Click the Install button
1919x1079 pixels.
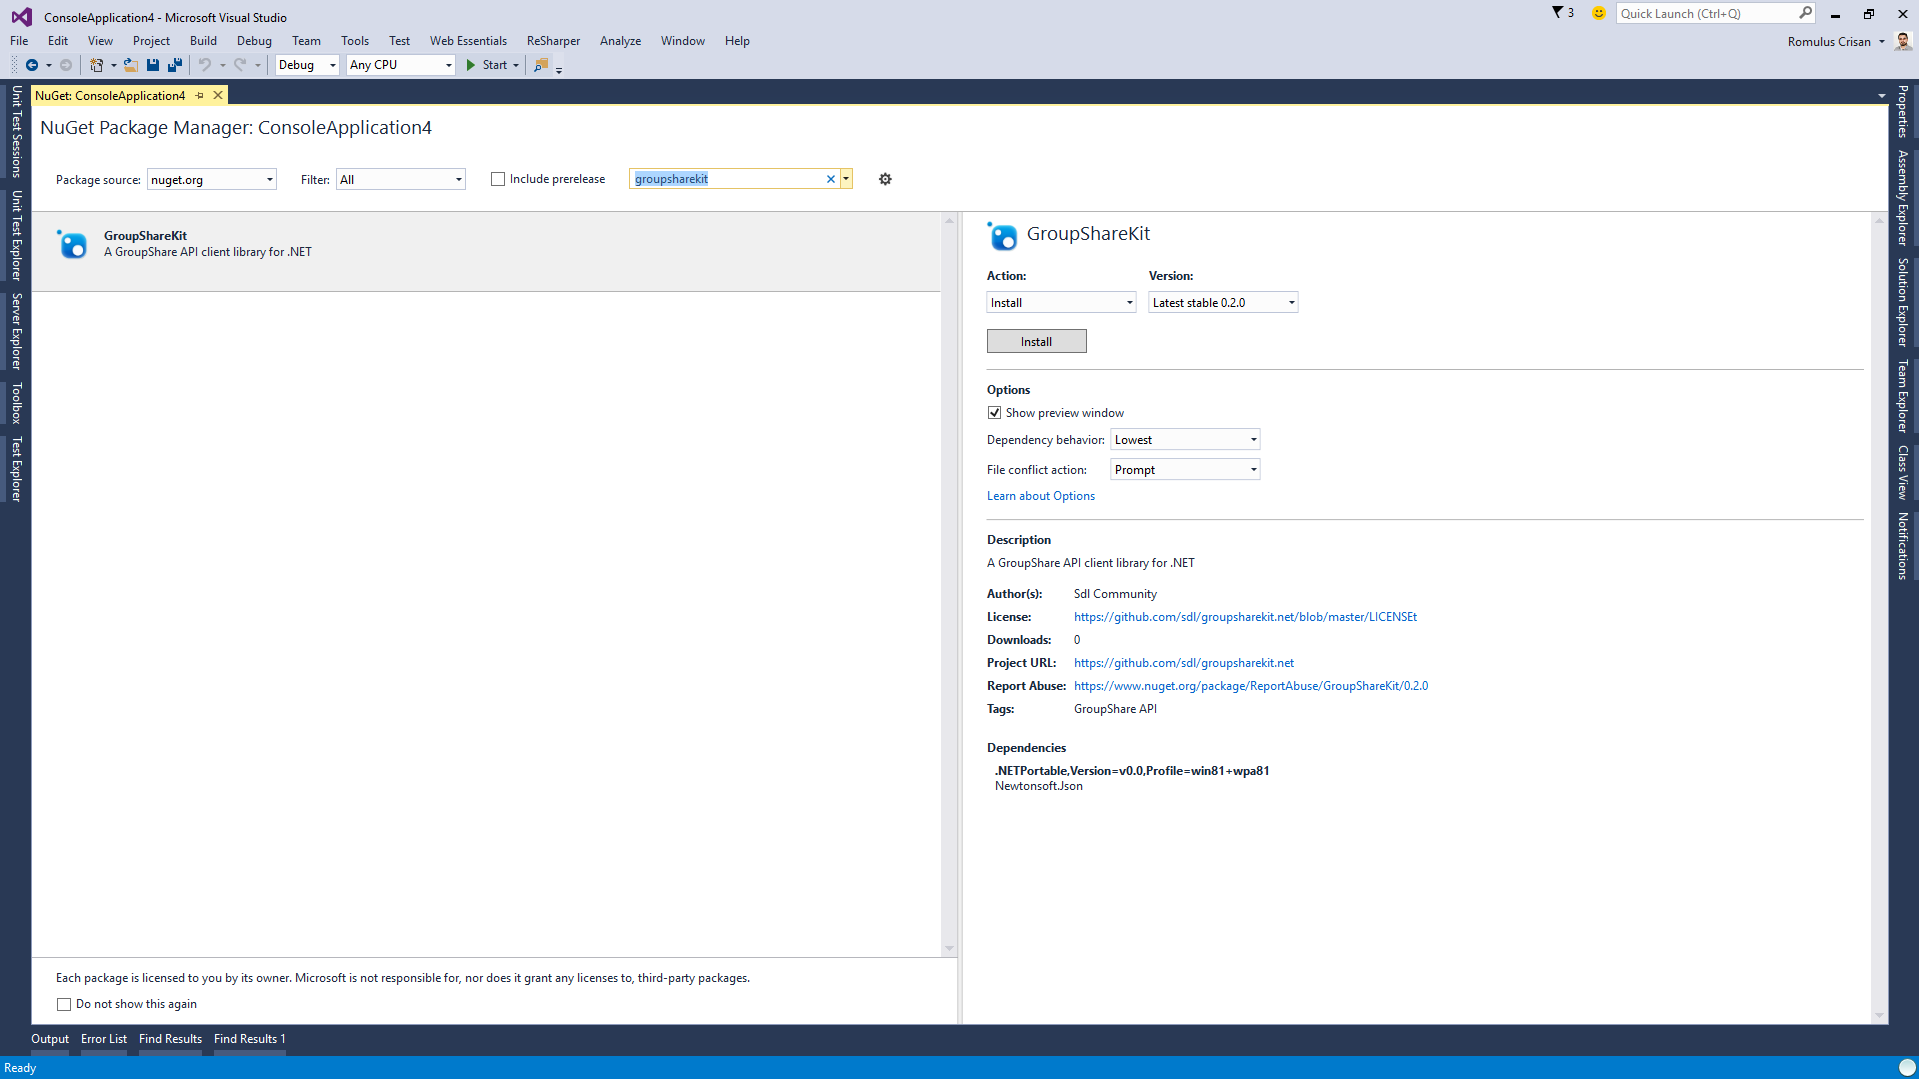1036,342
